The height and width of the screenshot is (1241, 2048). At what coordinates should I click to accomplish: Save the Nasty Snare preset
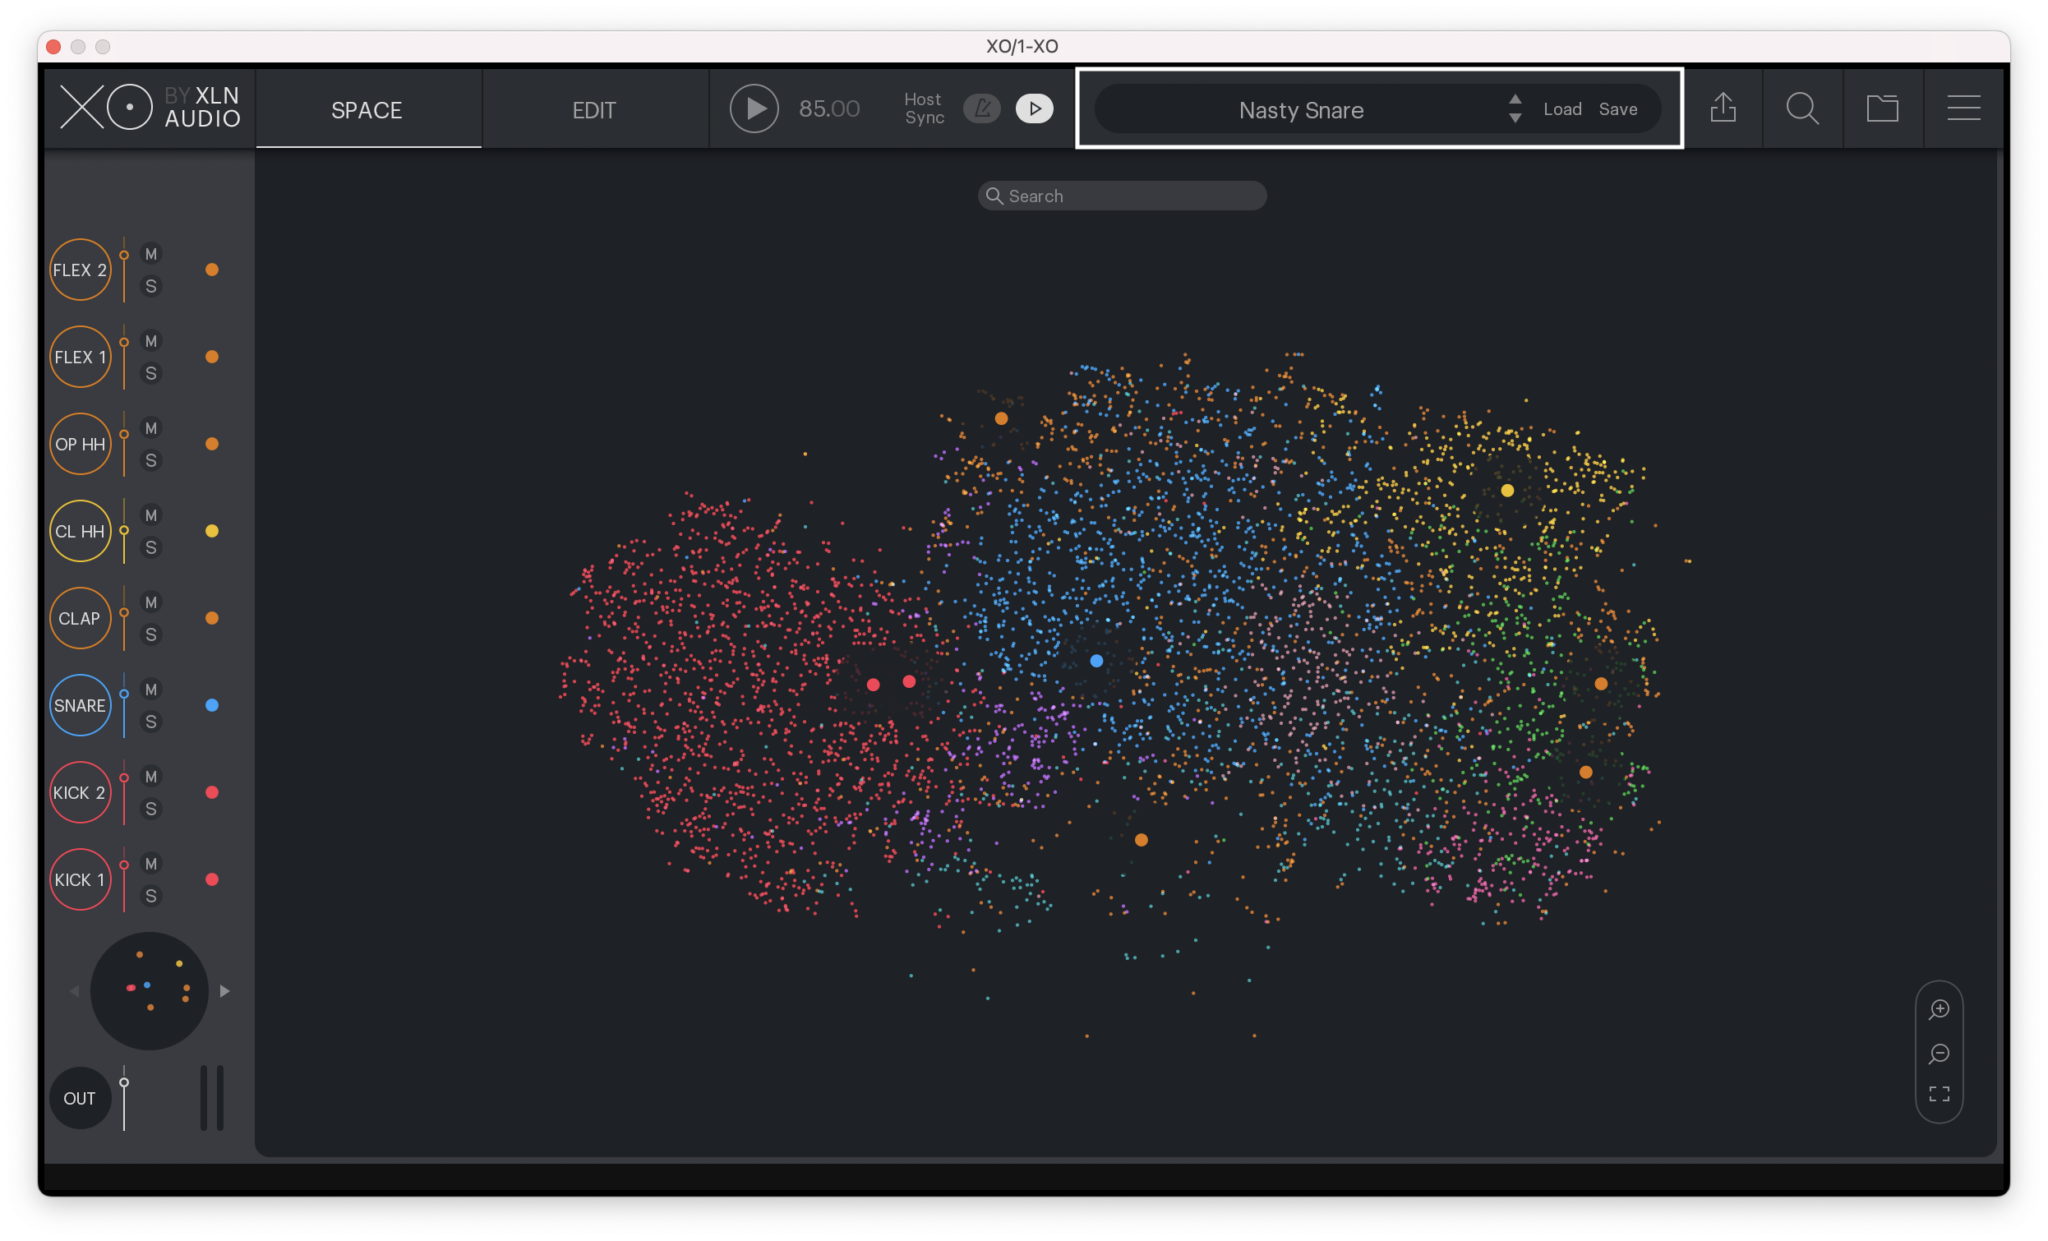point(1620,109)
